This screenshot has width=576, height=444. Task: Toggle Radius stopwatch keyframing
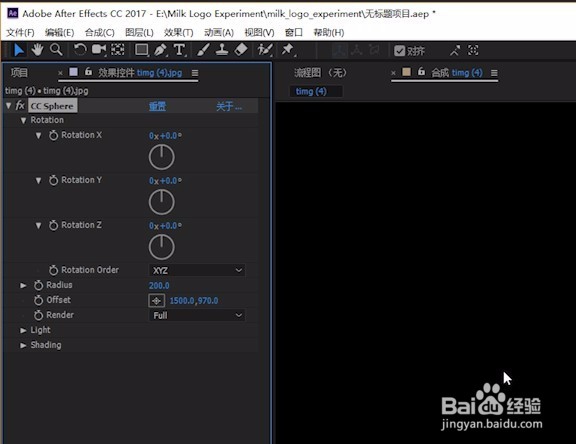38,285
